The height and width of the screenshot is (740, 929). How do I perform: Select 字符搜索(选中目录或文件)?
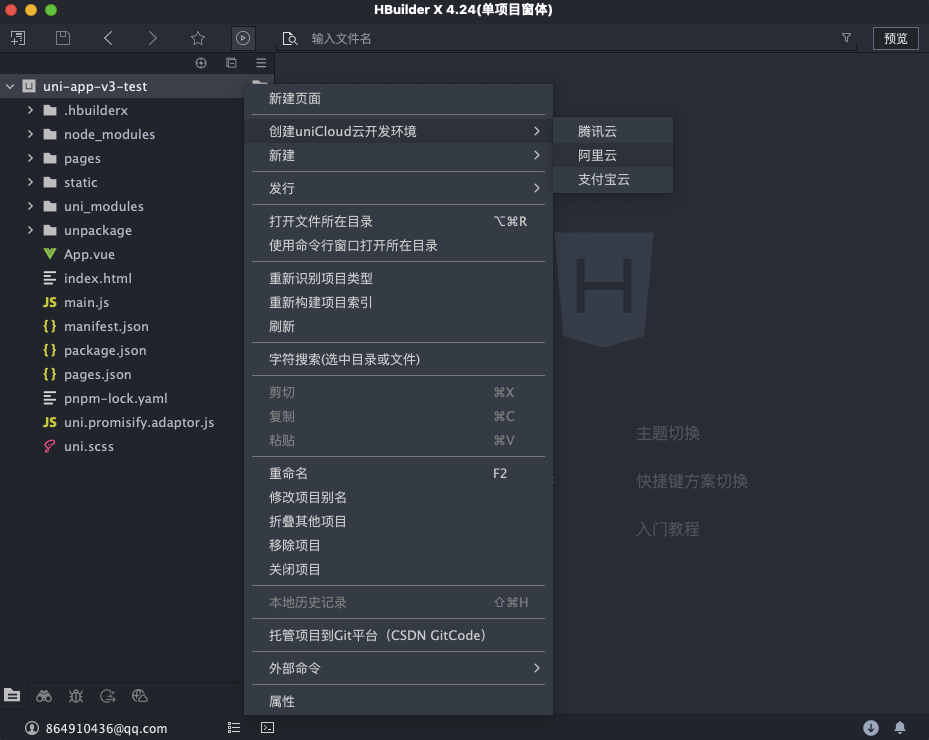[398, 359]
